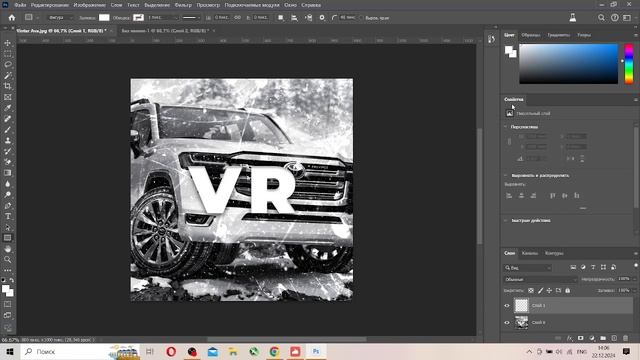
Task: Select the Path Selection tool
Action: click(7, 227)
